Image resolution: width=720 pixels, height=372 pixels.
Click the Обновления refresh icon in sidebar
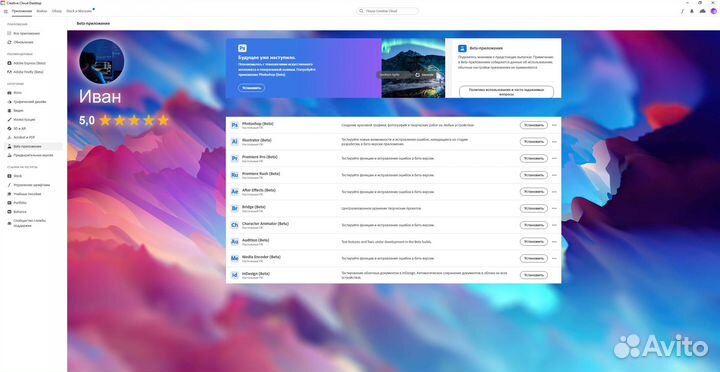pos(9,42)
